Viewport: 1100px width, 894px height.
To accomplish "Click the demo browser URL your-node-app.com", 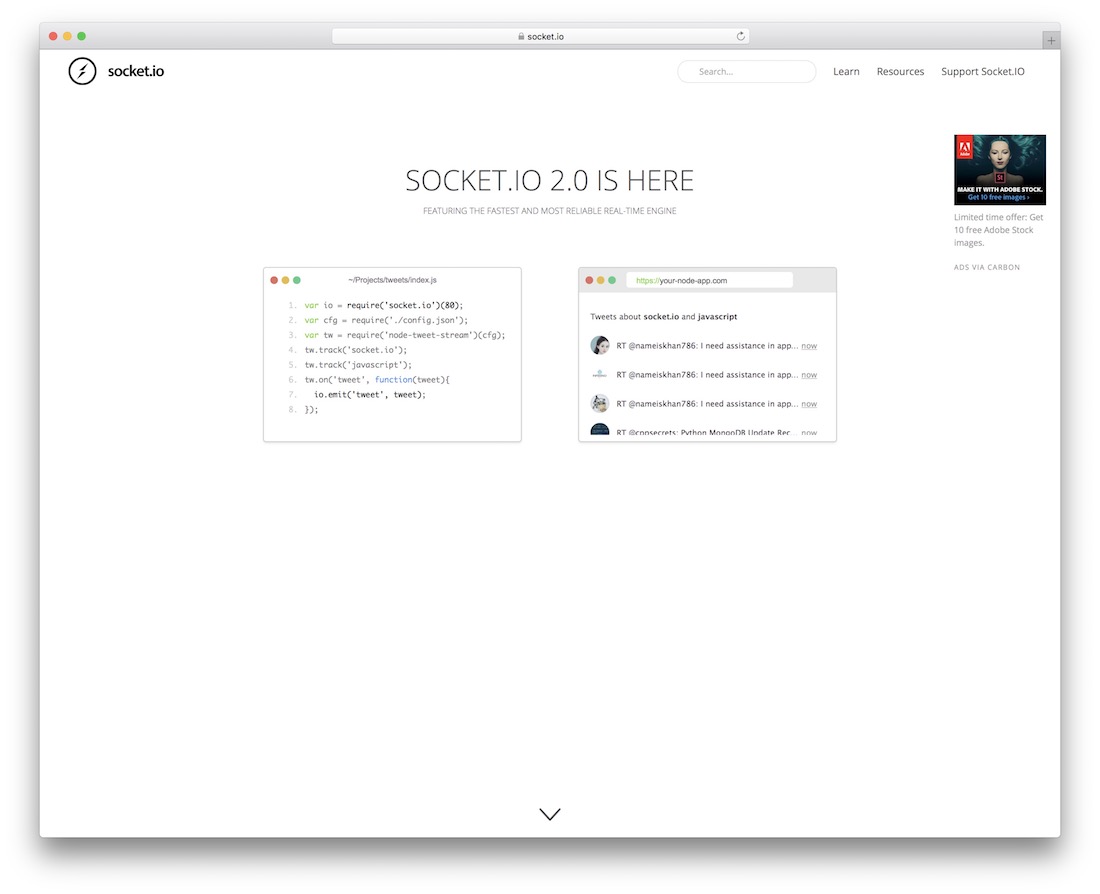I will pos(709,281).
